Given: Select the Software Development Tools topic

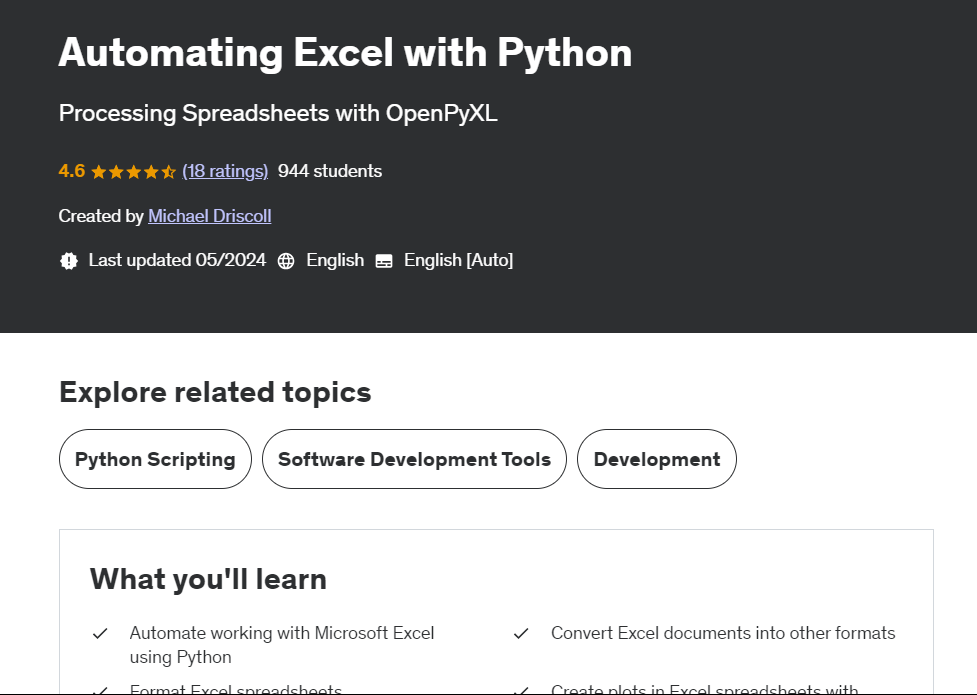Looking at the screenshot, I should click(414, 459).
